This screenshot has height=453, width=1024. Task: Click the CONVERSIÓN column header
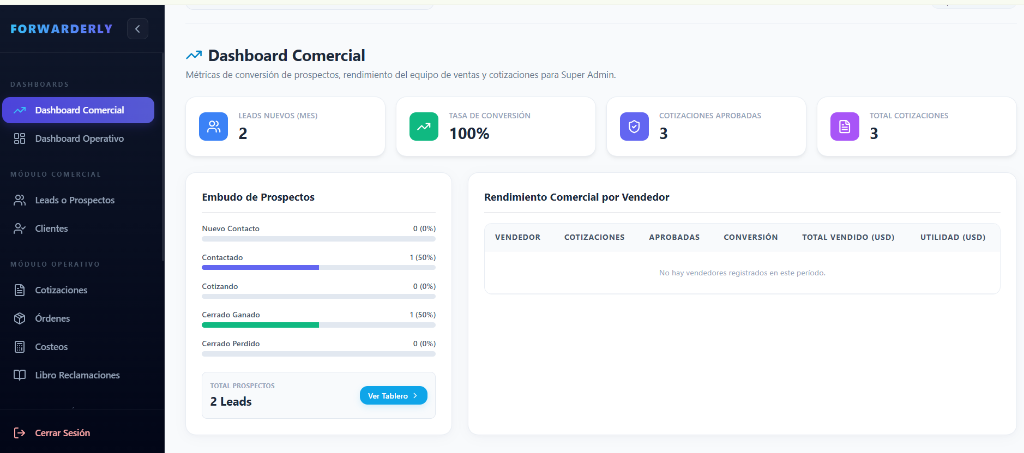pos(750,237)
